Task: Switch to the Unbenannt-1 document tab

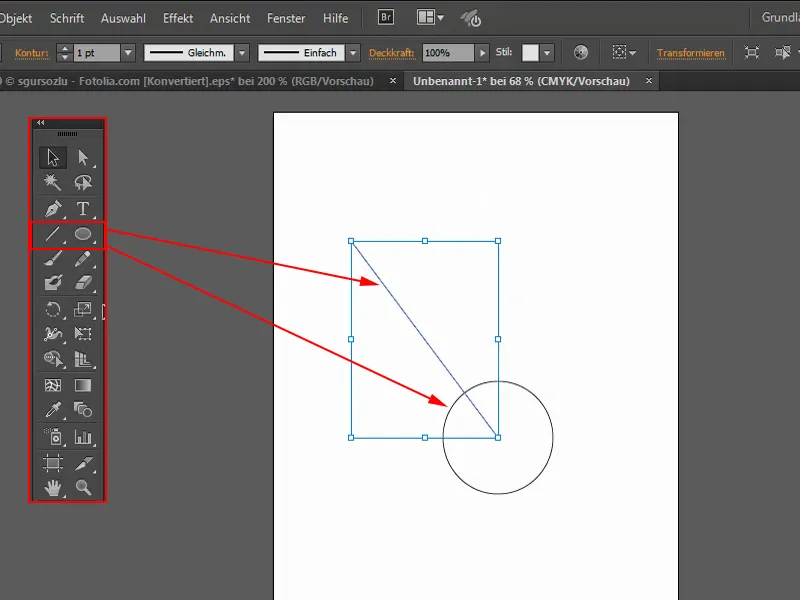Action: point(521,81)
